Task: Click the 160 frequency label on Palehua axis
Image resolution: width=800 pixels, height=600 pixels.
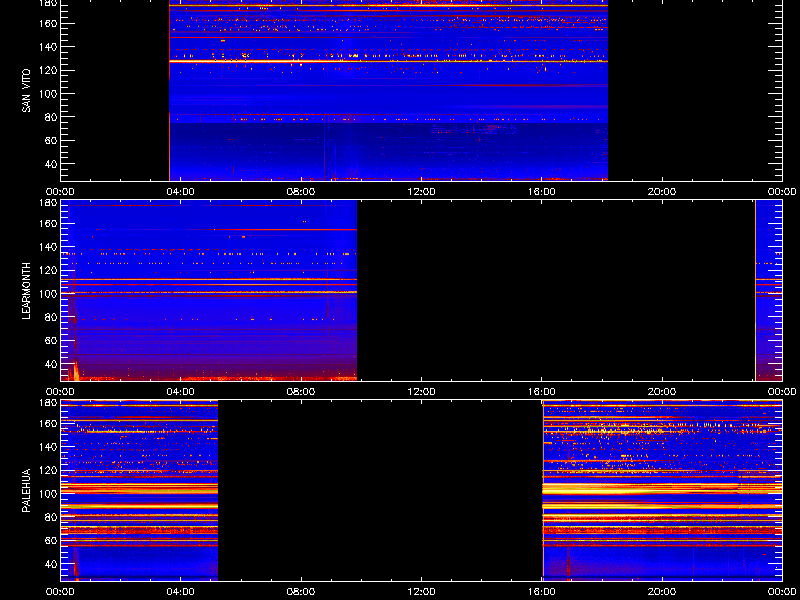Action: coord(49,423)
